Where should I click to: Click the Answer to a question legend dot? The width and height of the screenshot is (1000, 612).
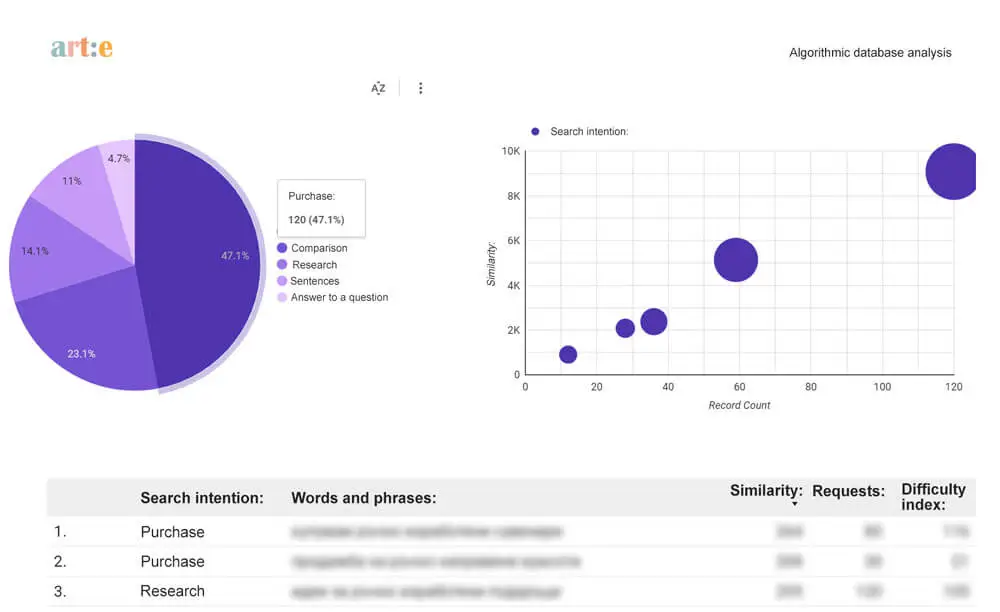coord(283,297)
